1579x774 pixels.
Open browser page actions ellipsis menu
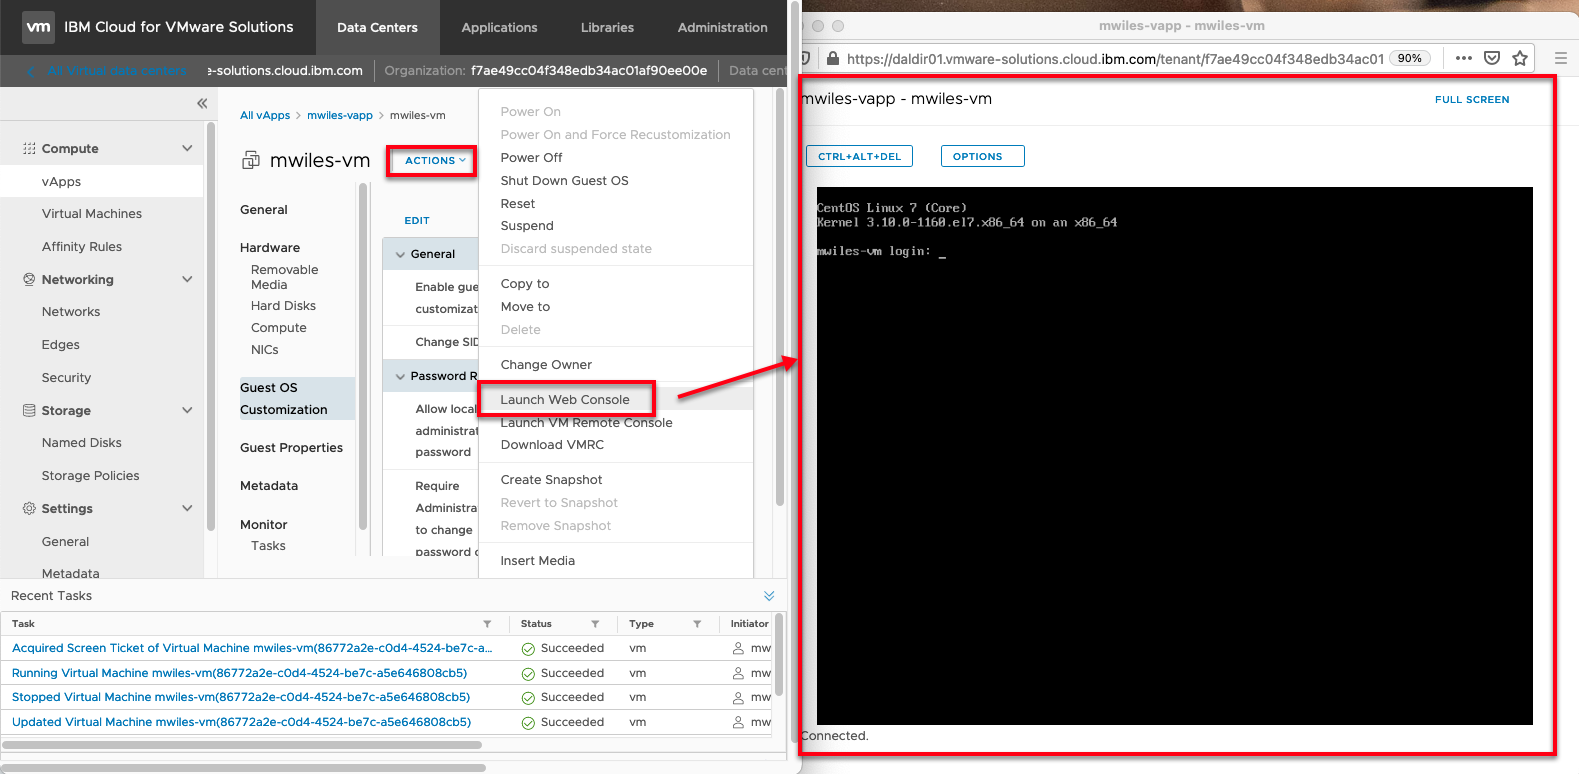1464,58
